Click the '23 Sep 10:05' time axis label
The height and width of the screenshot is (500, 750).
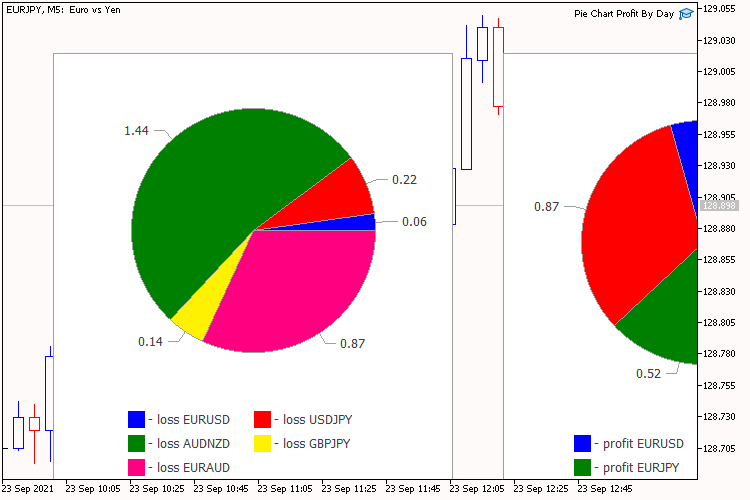93,489
